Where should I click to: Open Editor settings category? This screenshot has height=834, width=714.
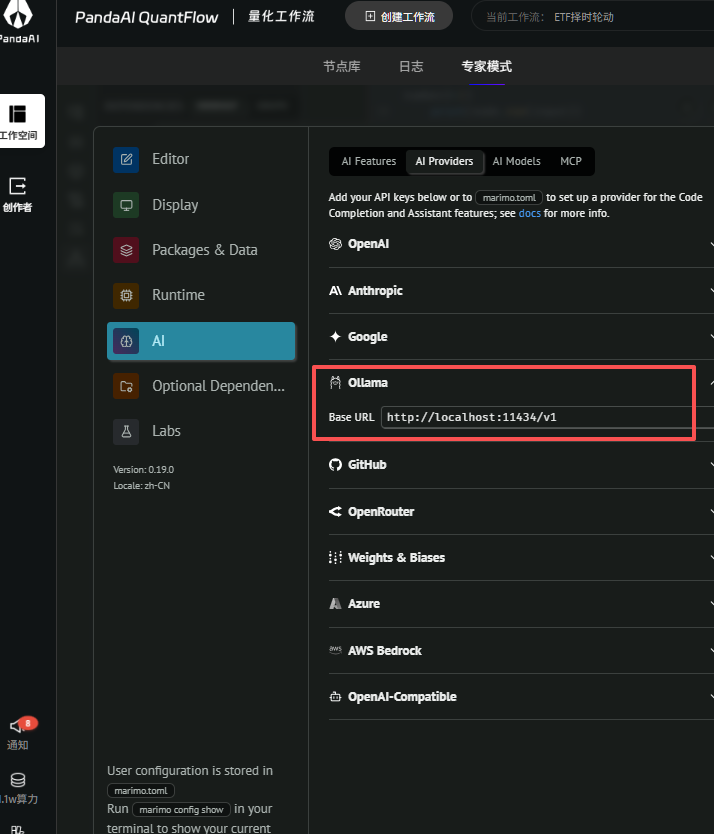[x=201, y=160]
